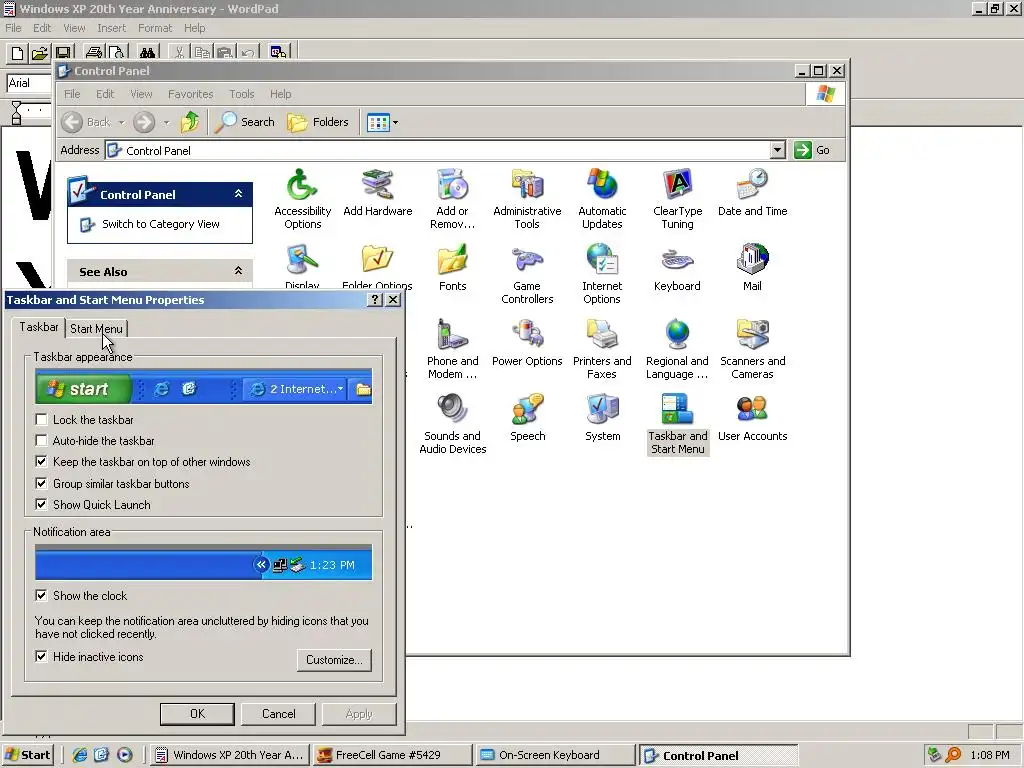This screenshot has height=768, width=1024.
Task: Switch to the Start Menu tab
Action: pos(97,328)
